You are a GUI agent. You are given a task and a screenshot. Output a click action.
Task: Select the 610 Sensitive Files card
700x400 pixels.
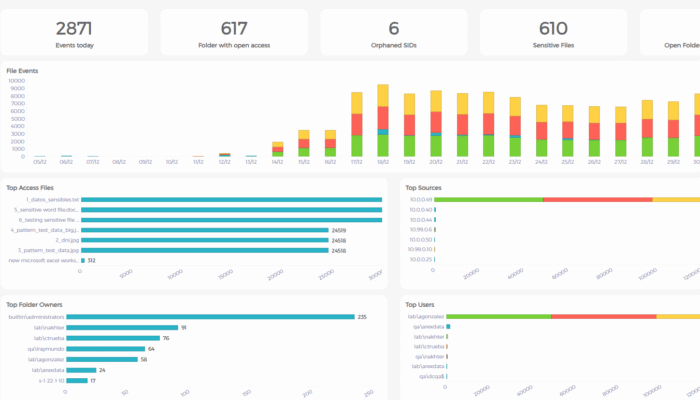point(554,32)
